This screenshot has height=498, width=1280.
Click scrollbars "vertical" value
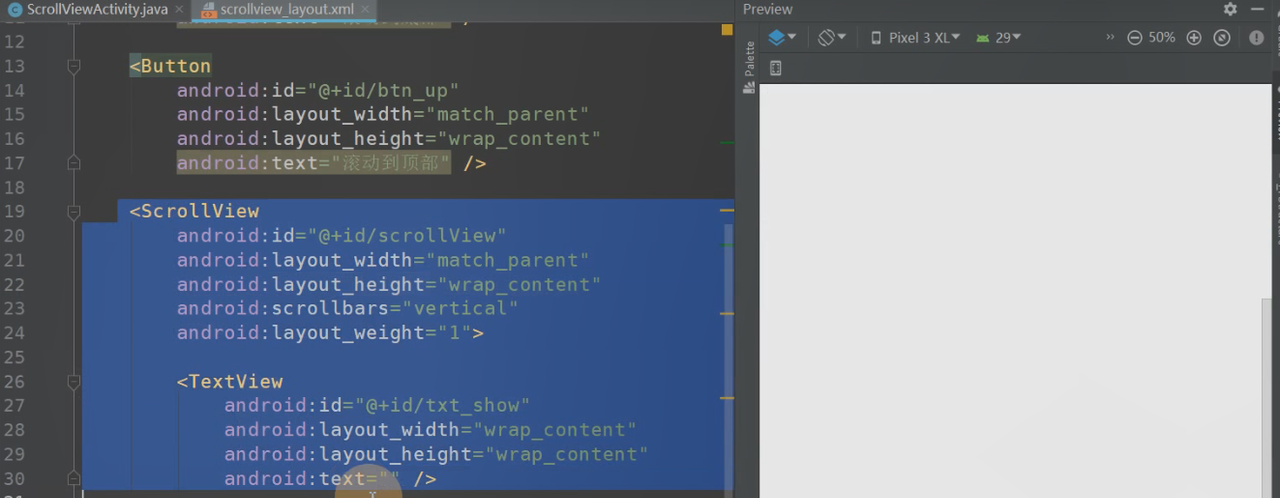tap(461, 309)
